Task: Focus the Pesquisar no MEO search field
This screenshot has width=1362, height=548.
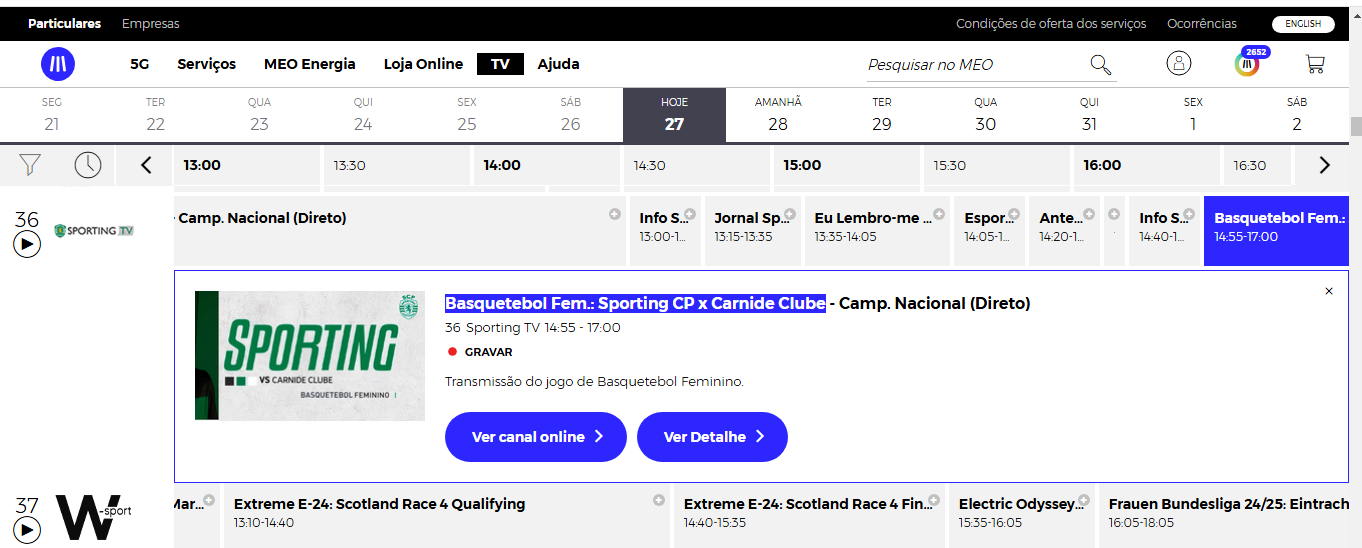Action: pos(976,65)
